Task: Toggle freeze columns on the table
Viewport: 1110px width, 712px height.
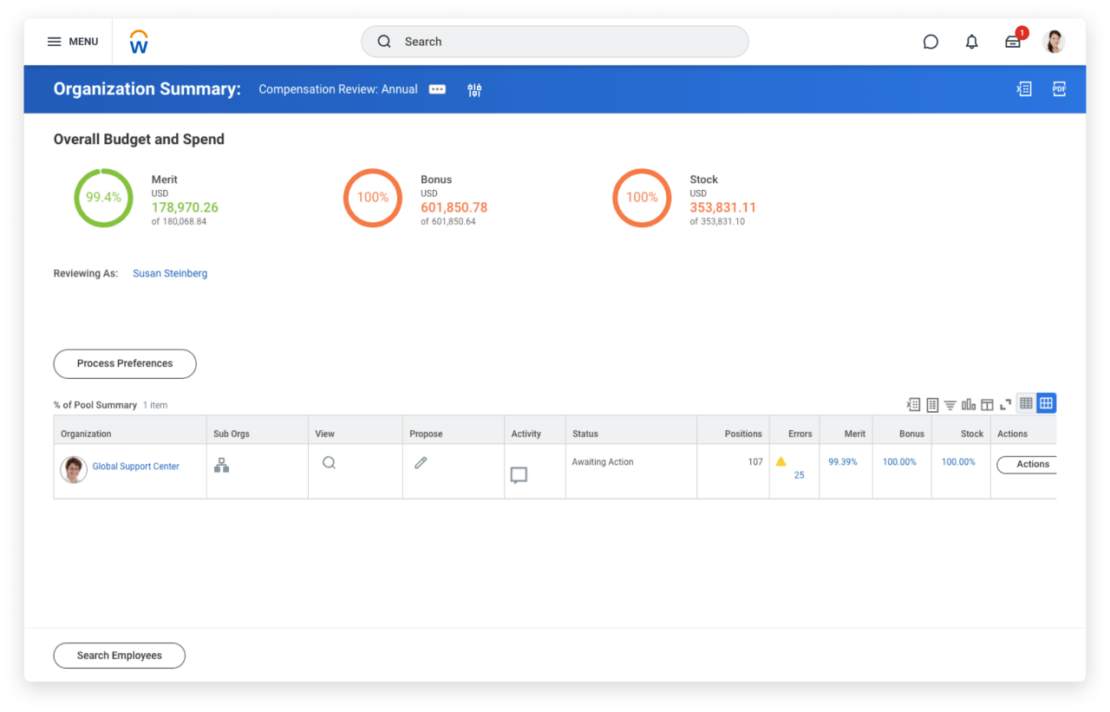Action: pyautogui.click(x=986, y=404)
